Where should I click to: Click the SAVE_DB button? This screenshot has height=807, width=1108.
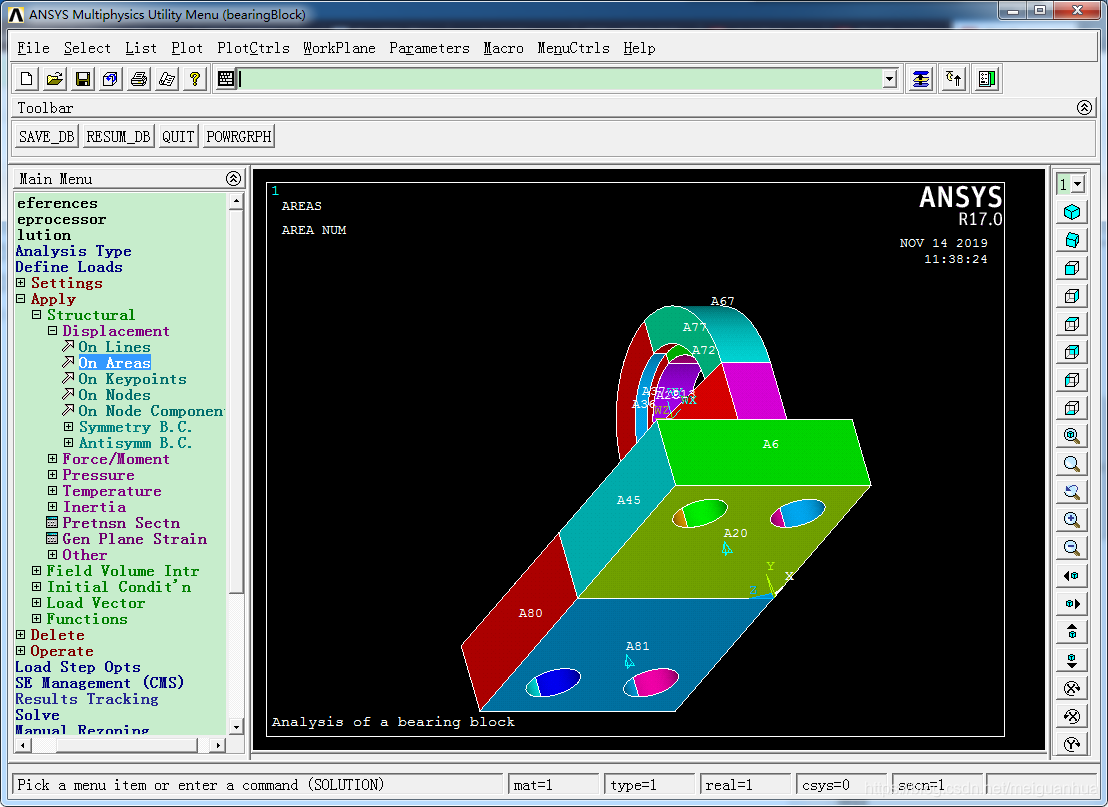point(47,136)
